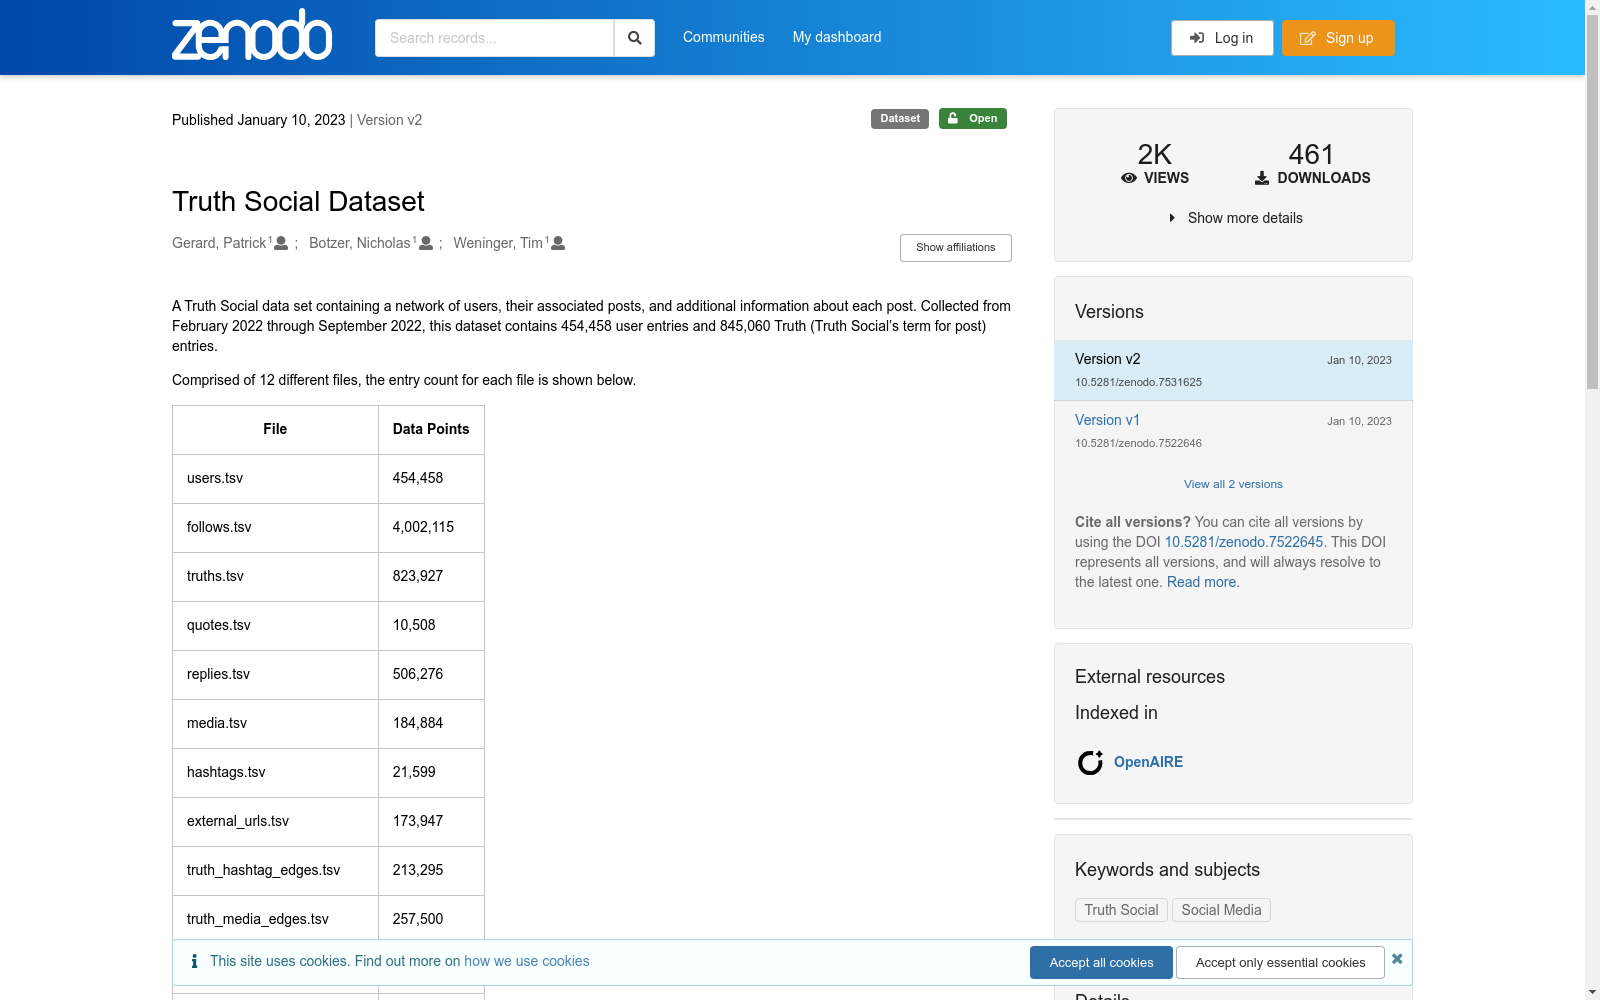Click quotes.tsv table cell

pos(275,625)
